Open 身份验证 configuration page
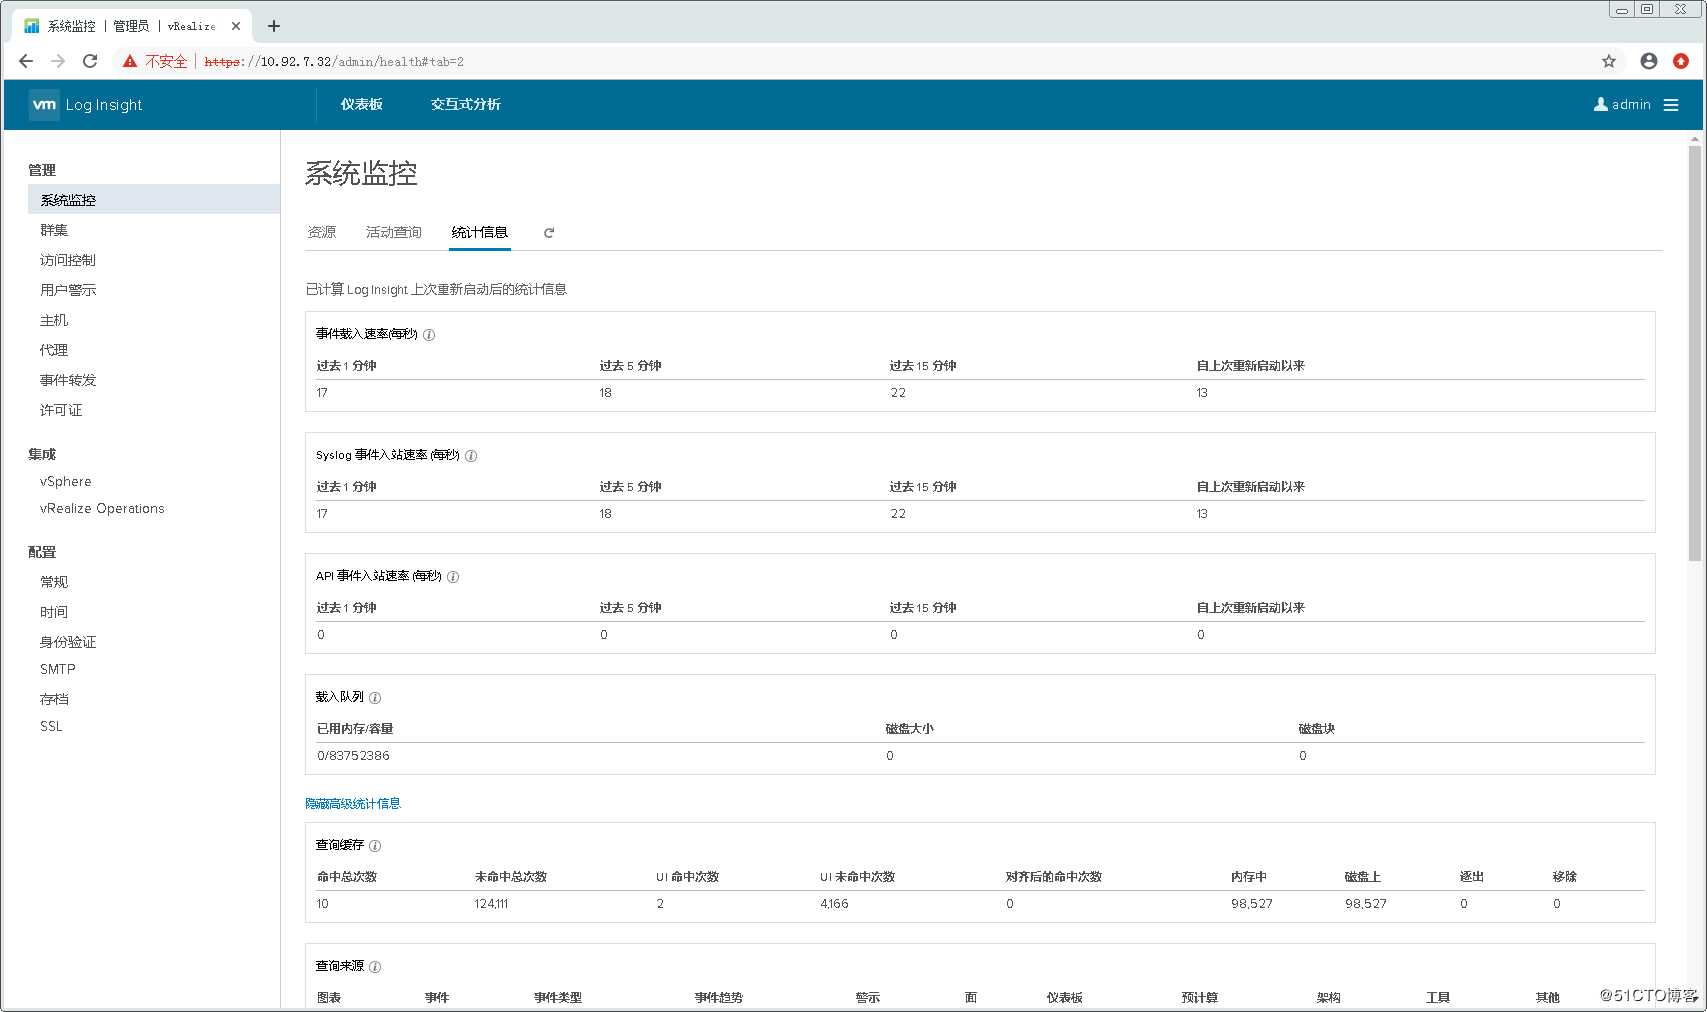Viewport: 1707px width, 1012px height. (x=68, y=642)
